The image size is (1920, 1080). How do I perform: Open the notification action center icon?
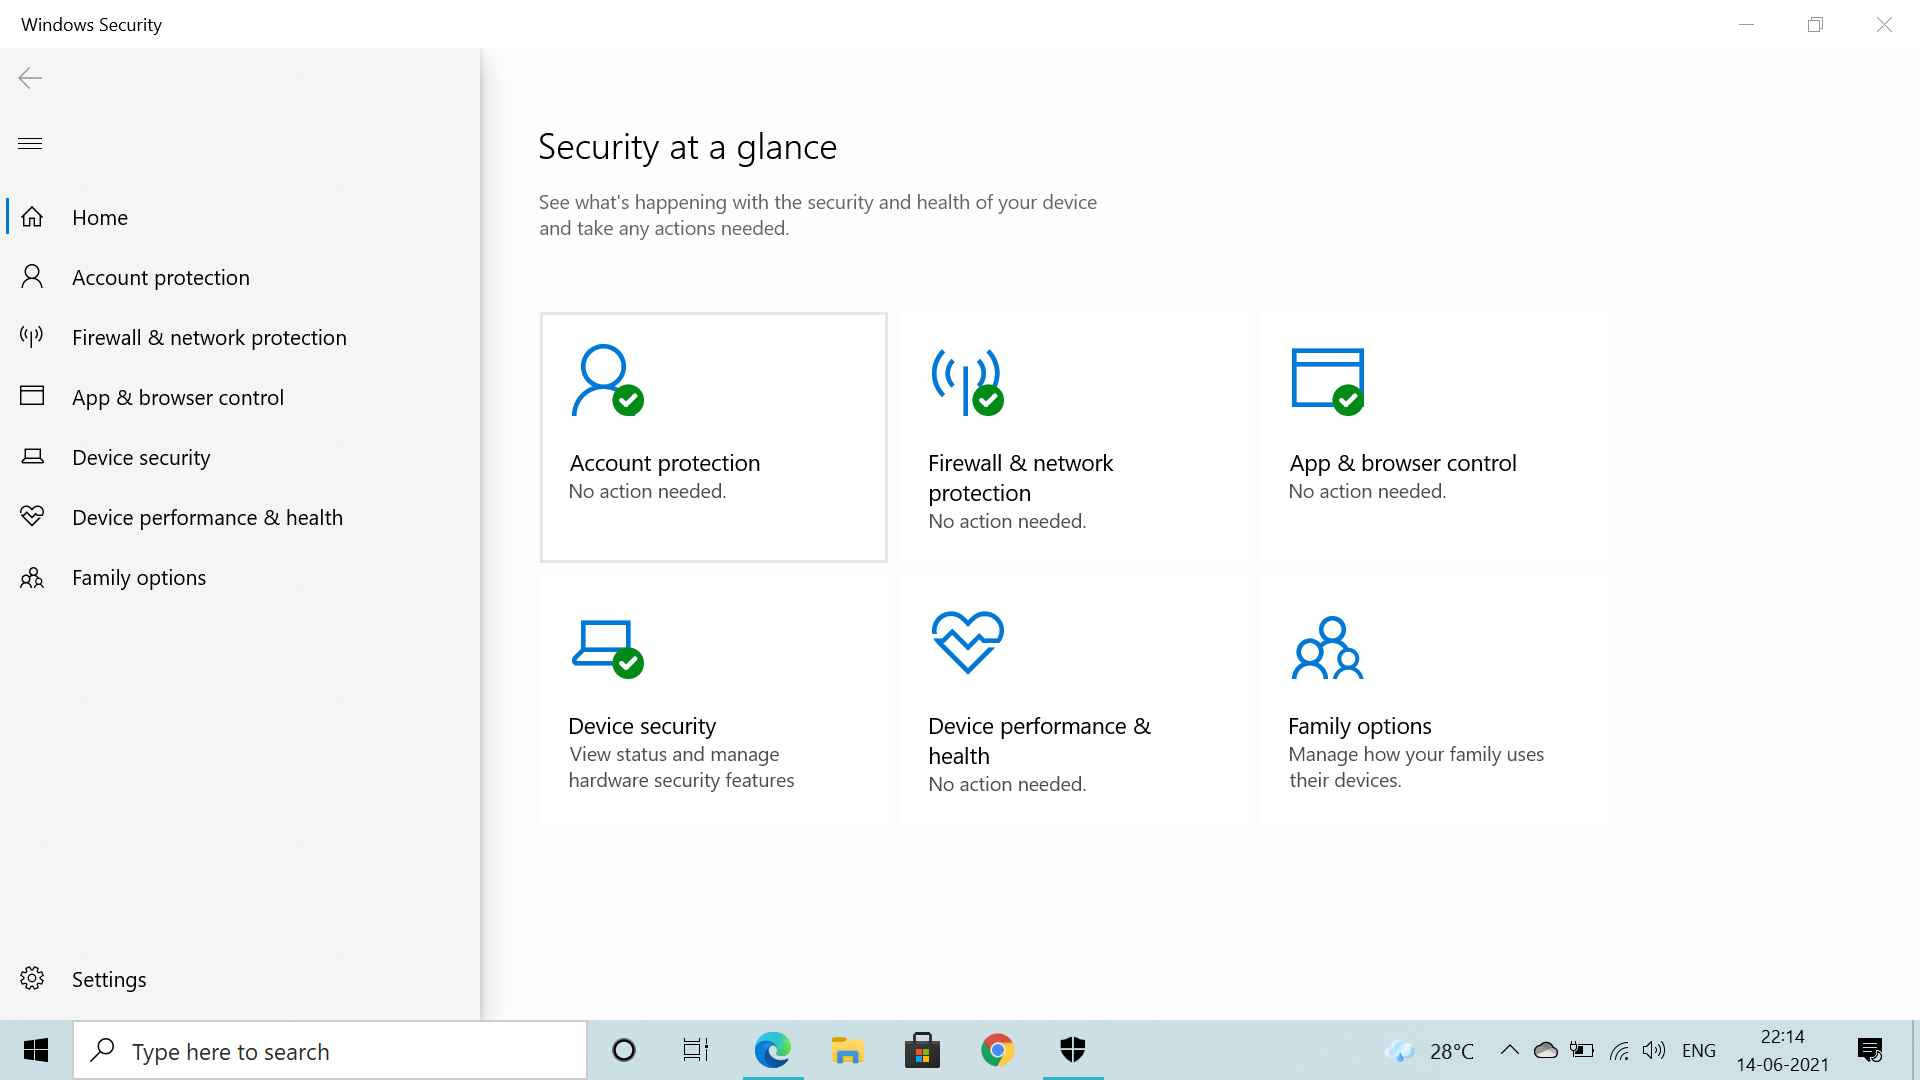[1870, 1050]
